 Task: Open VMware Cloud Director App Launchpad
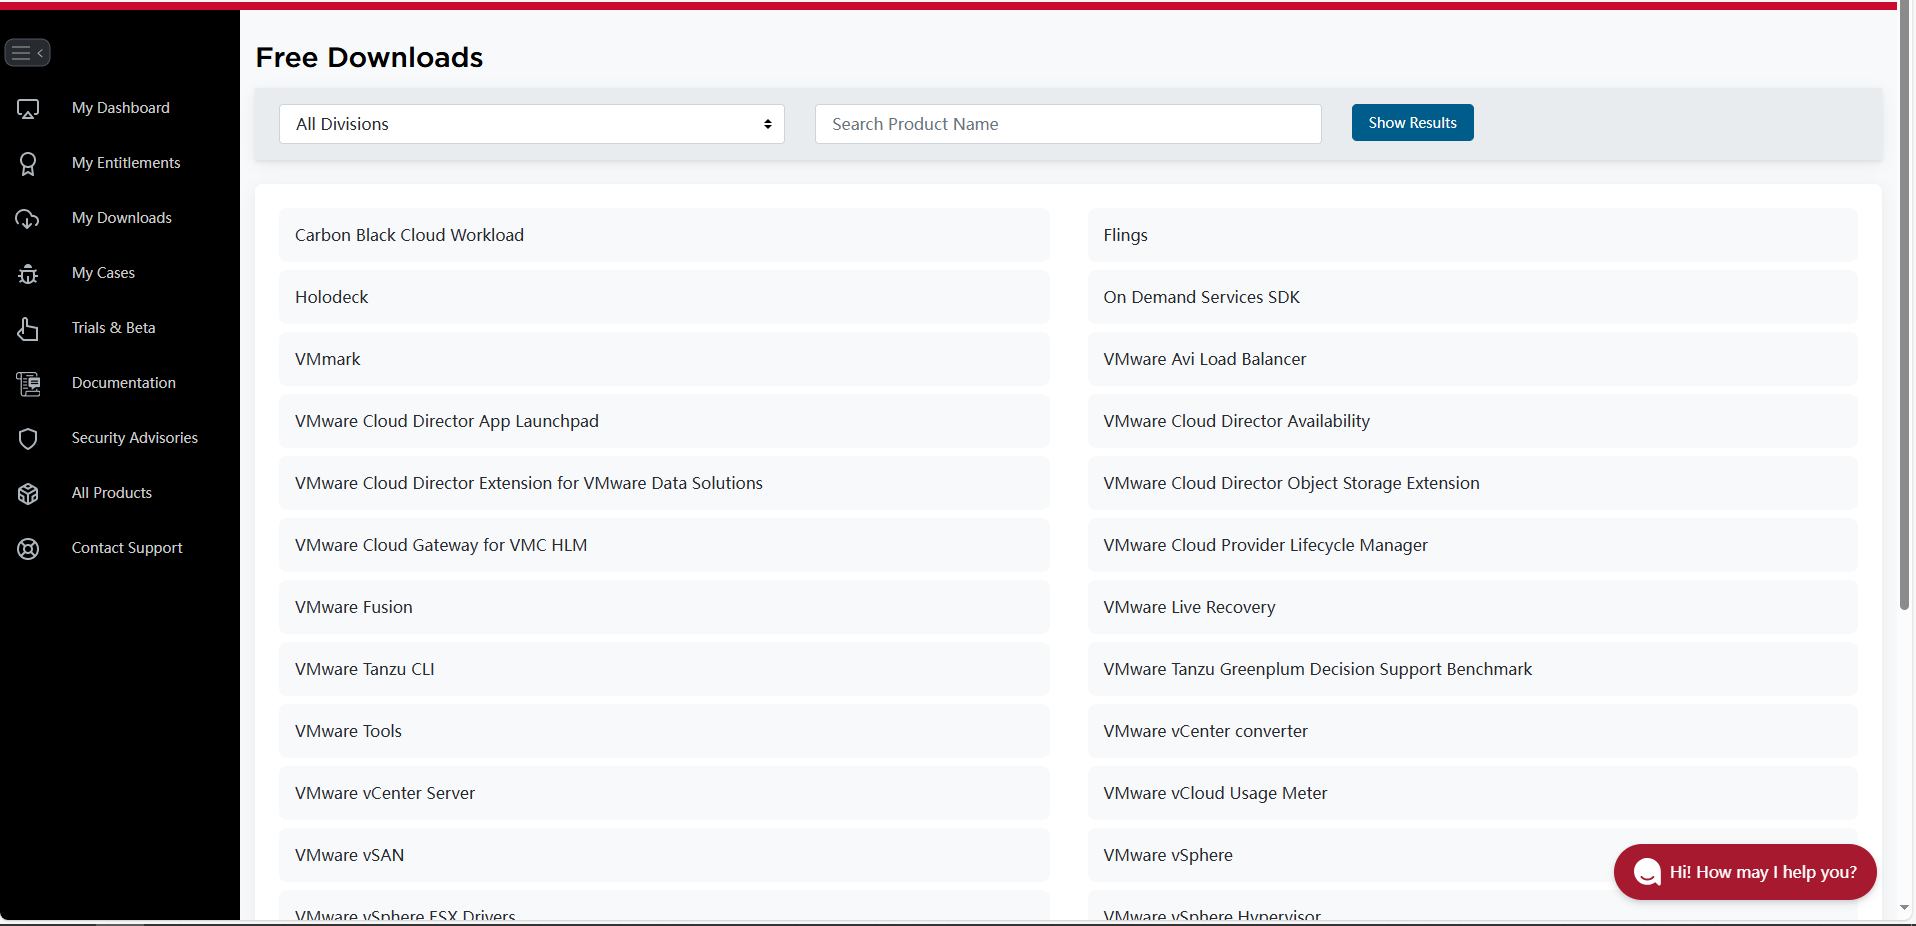[x=664, y=421]
